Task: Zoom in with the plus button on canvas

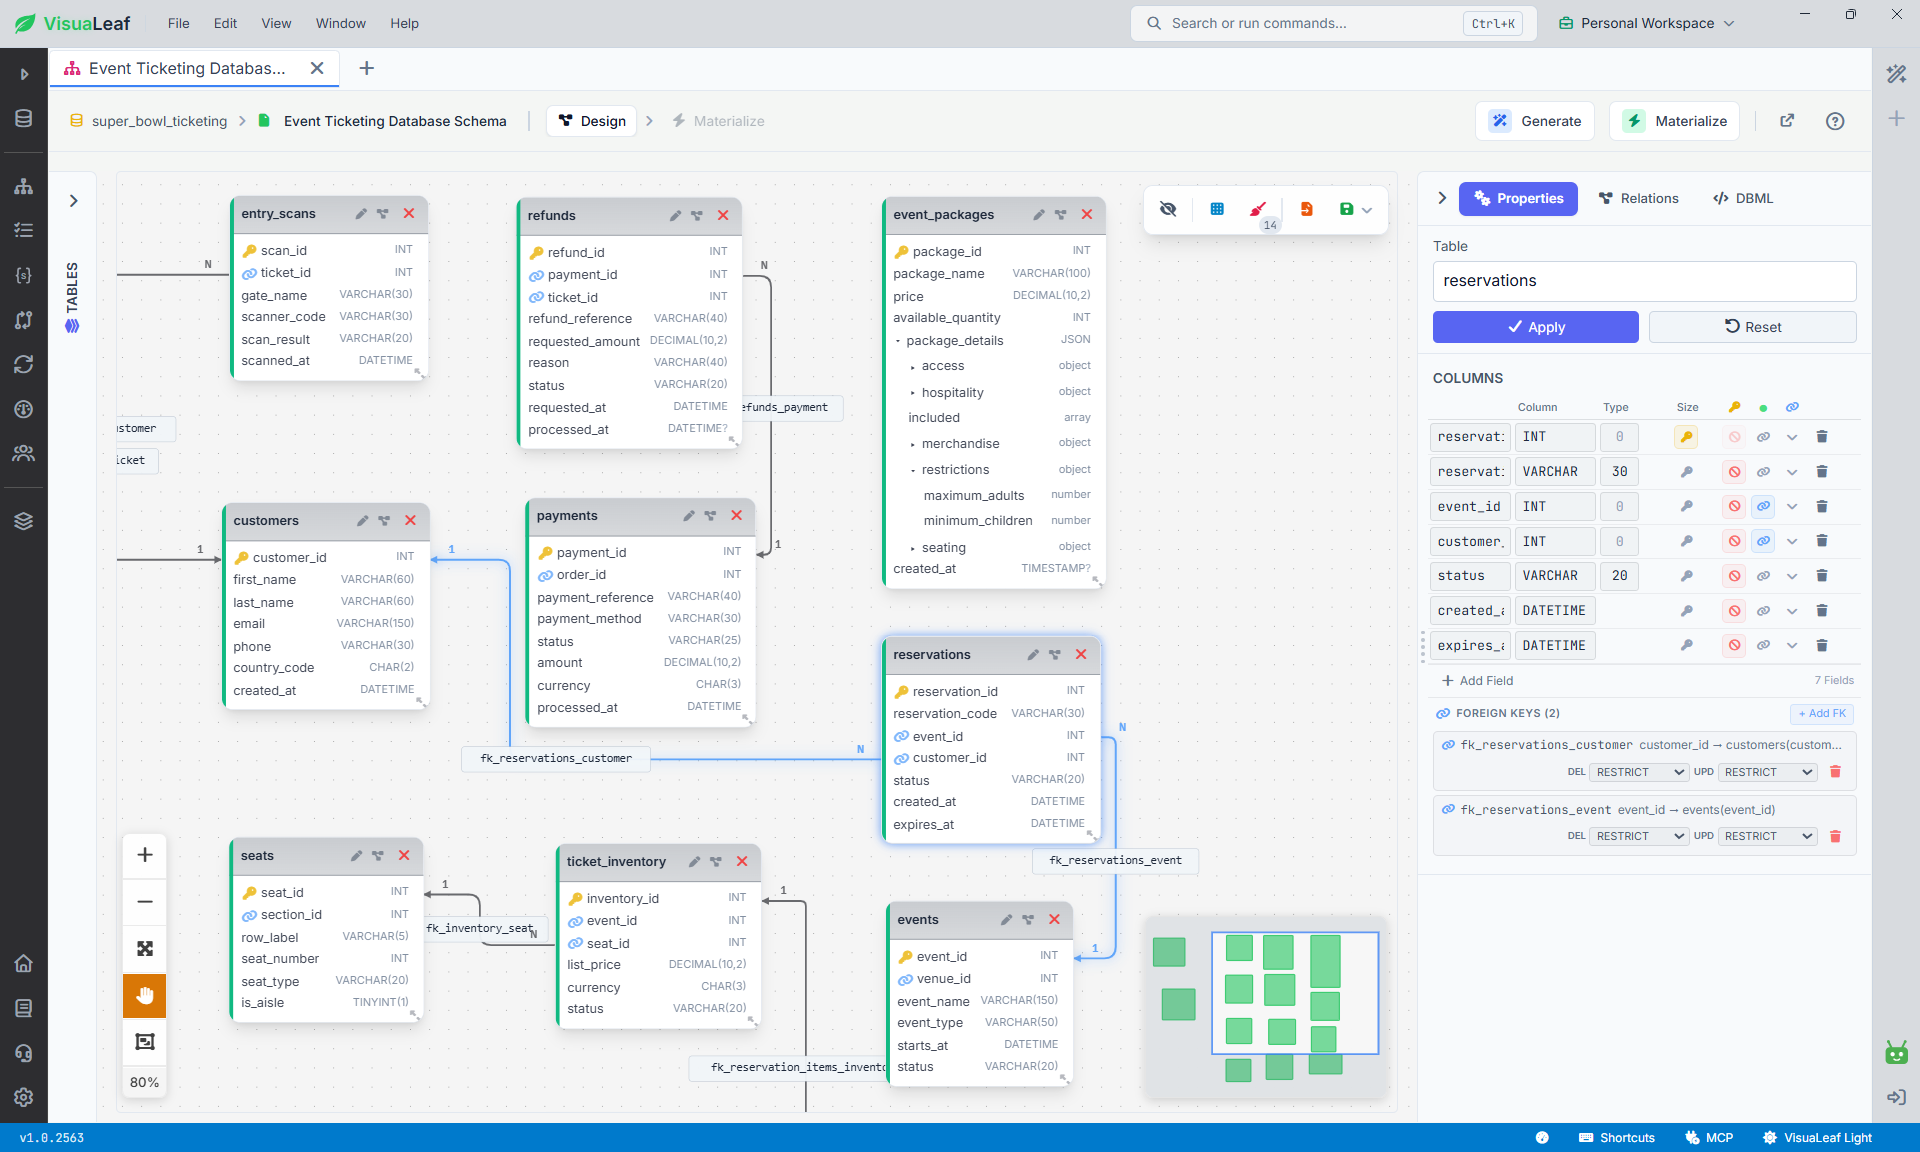Action: tap(145, 855)
